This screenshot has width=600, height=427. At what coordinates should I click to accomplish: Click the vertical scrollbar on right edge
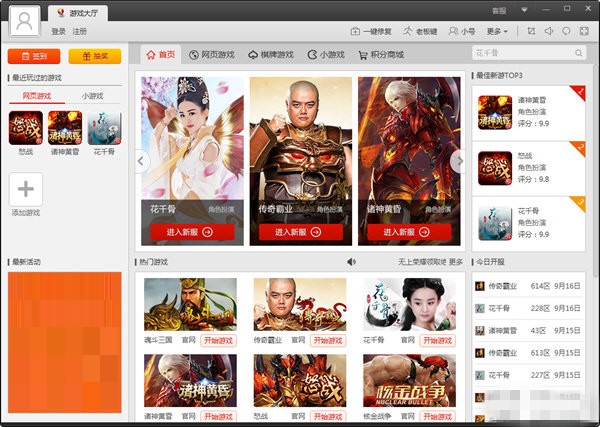[596, 172]
